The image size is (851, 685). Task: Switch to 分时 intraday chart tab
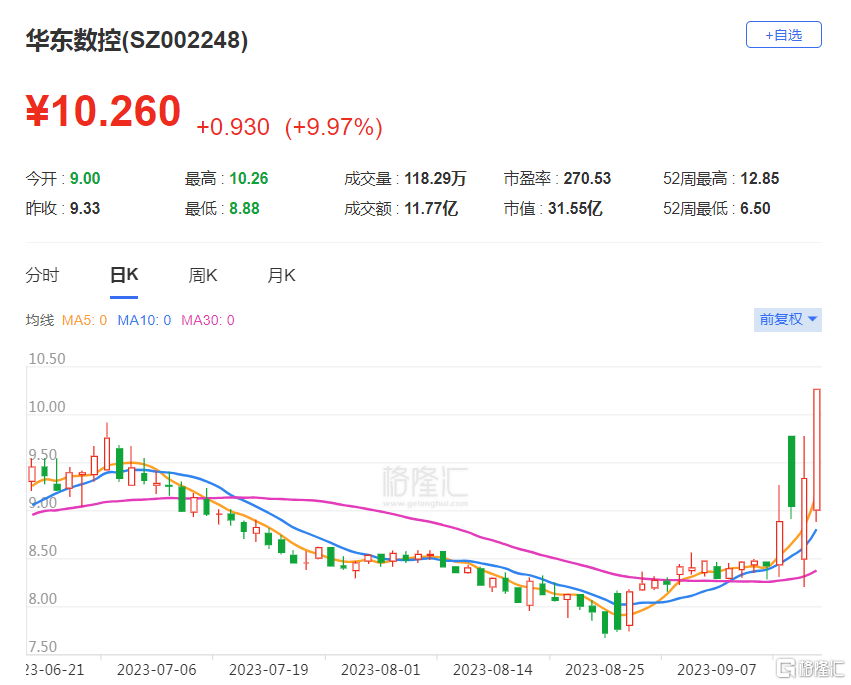pos(42,275)
